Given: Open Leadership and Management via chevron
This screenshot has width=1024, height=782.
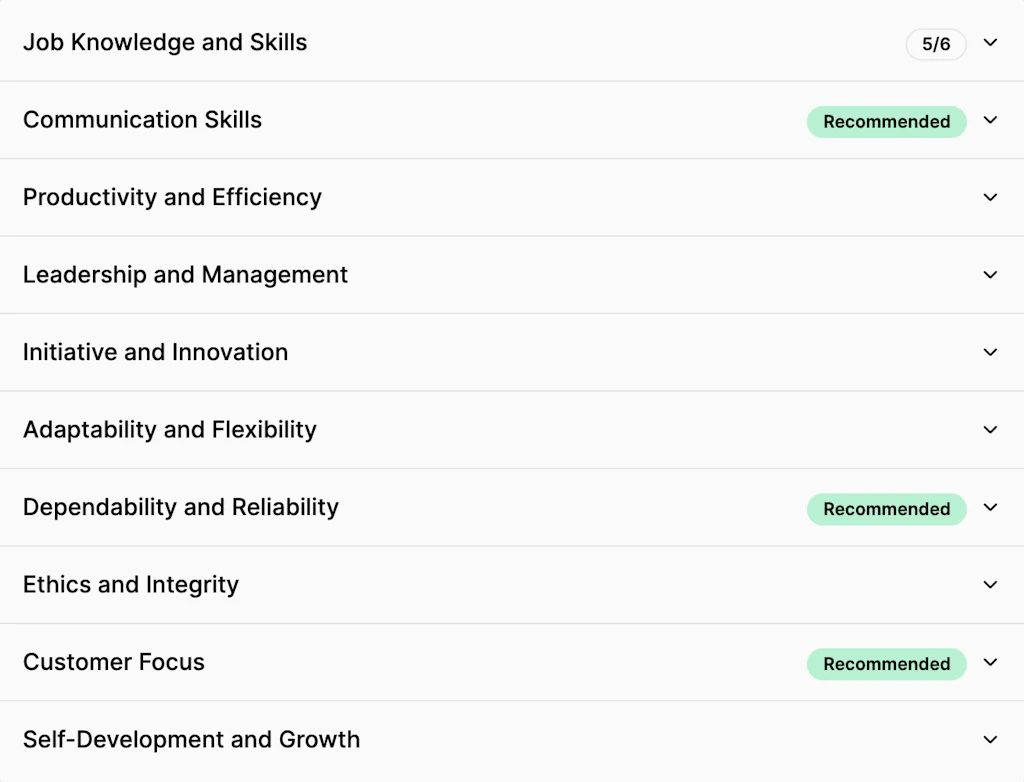Looking at the screenshot, I should [x=990, y=275].
